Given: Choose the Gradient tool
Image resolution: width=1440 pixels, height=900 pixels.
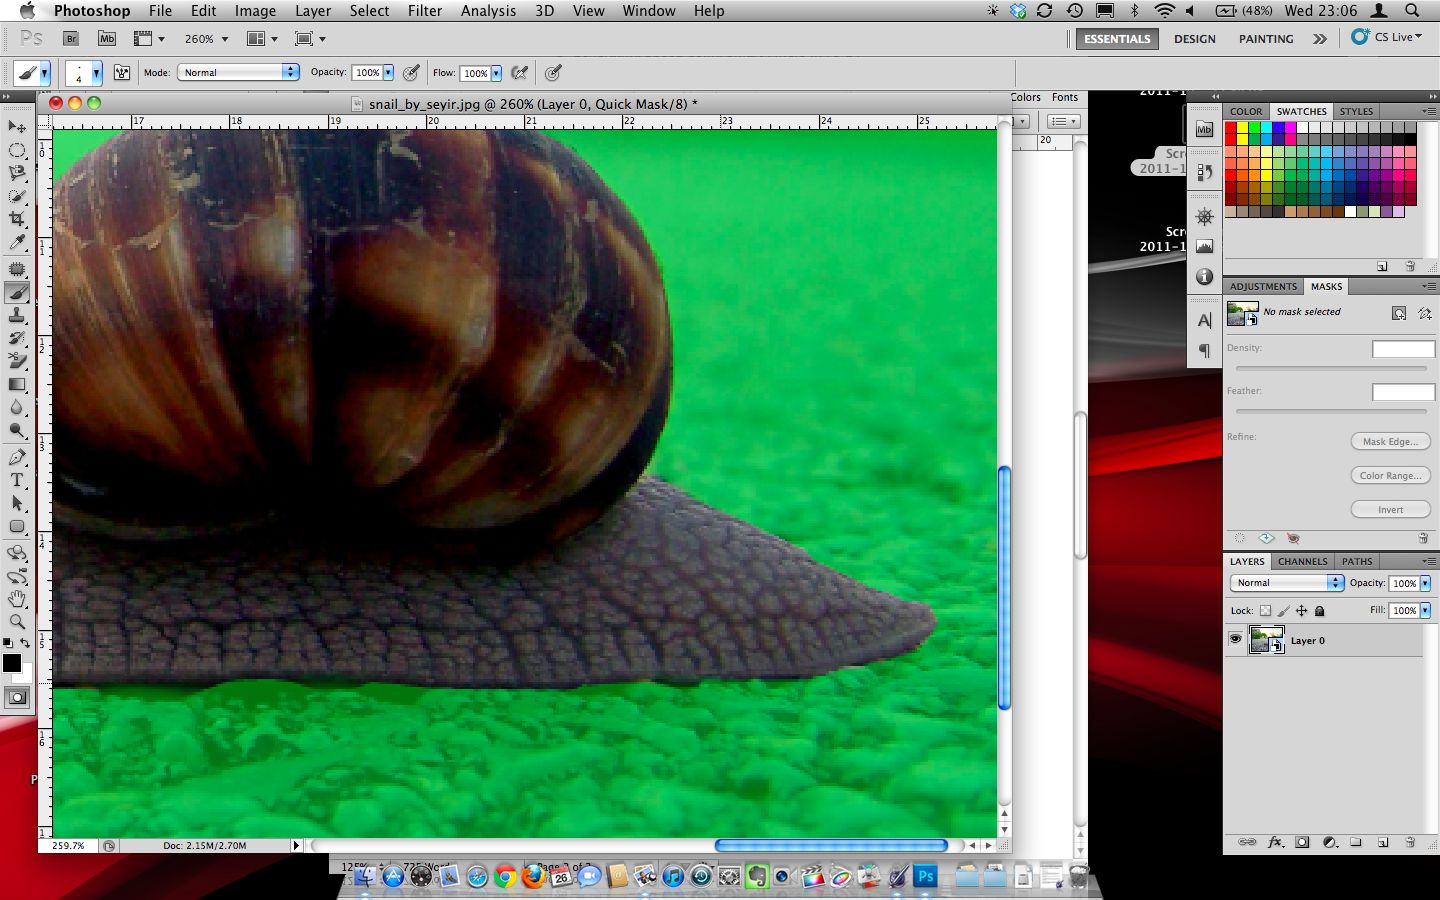Looking at the screenshot, I should coord(17,385).
